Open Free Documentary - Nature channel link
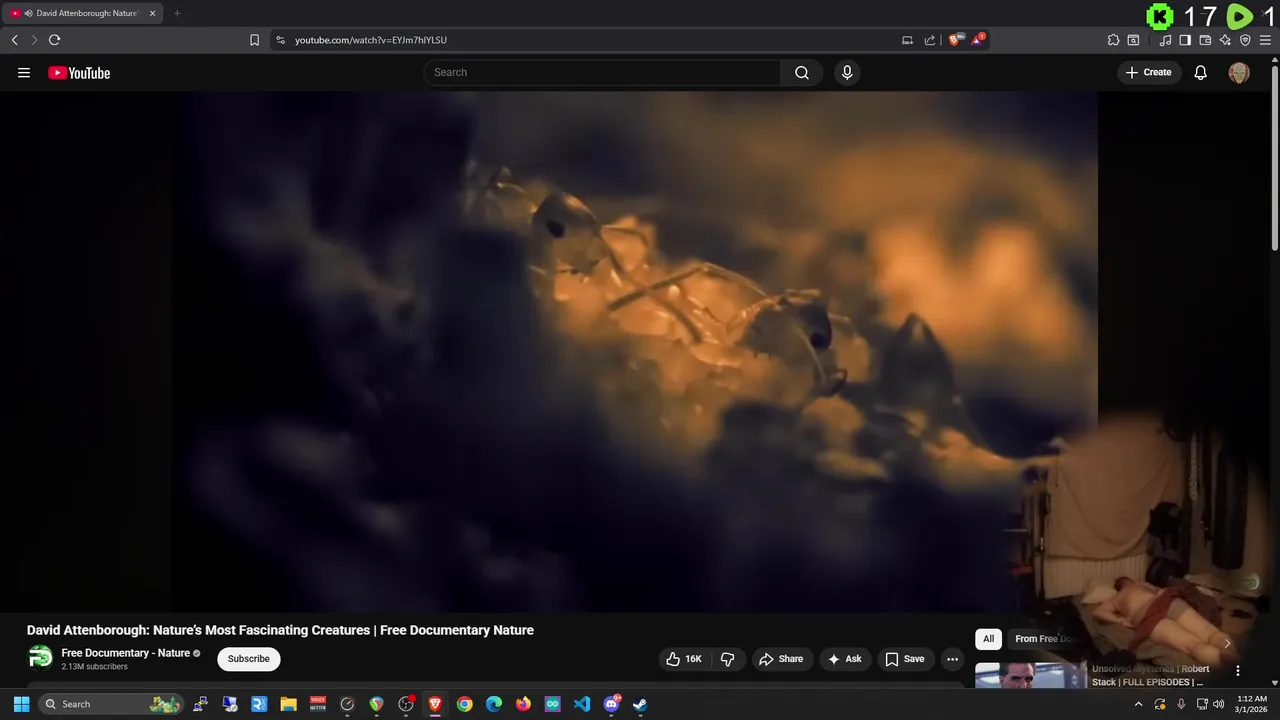 pos(125,653)
